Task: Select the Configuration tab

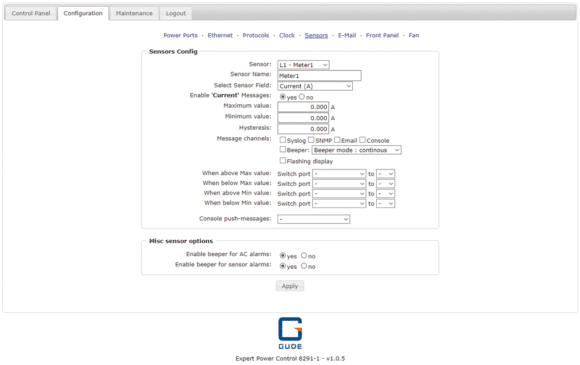Action: [83, 13]
